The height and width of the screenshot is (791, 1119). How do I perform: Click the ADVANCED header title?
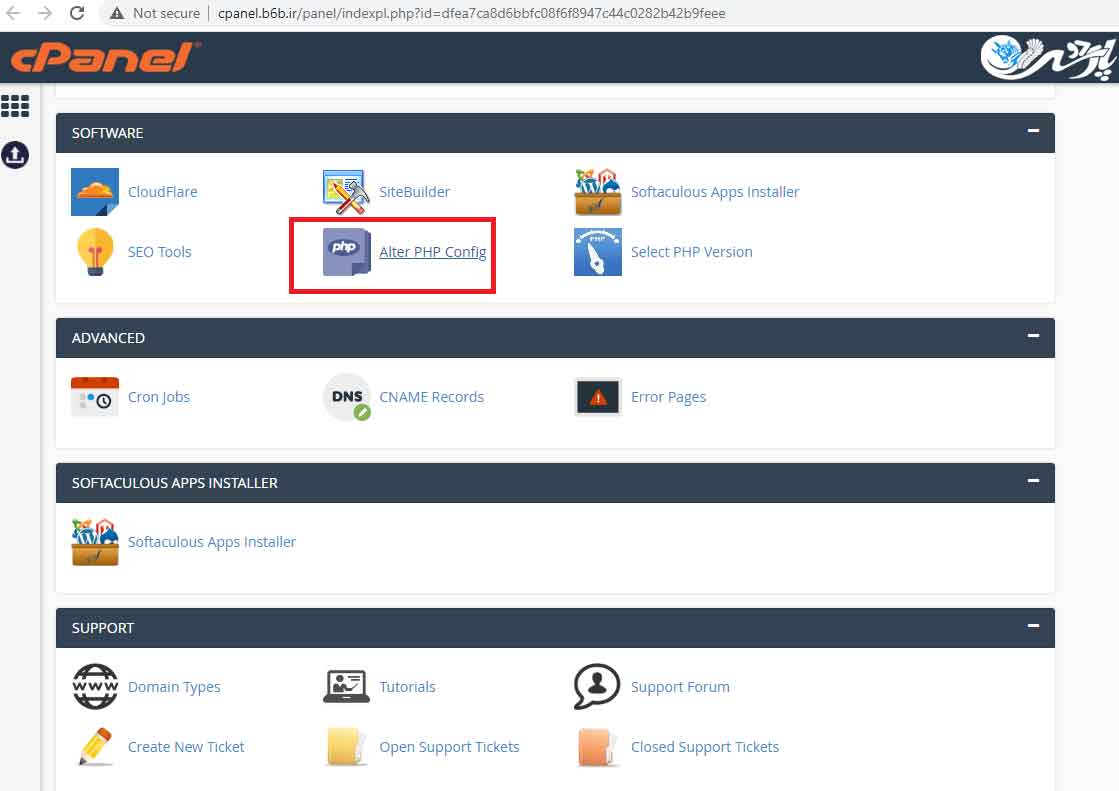pyautogui.click(x=108, y=338)
